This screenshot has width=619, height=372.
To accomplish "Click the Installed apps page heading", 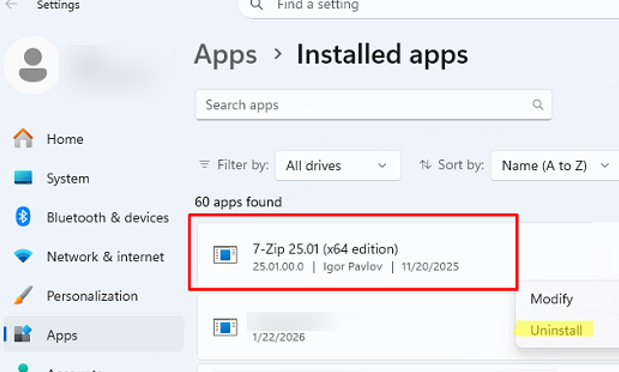I will (382, 54).
